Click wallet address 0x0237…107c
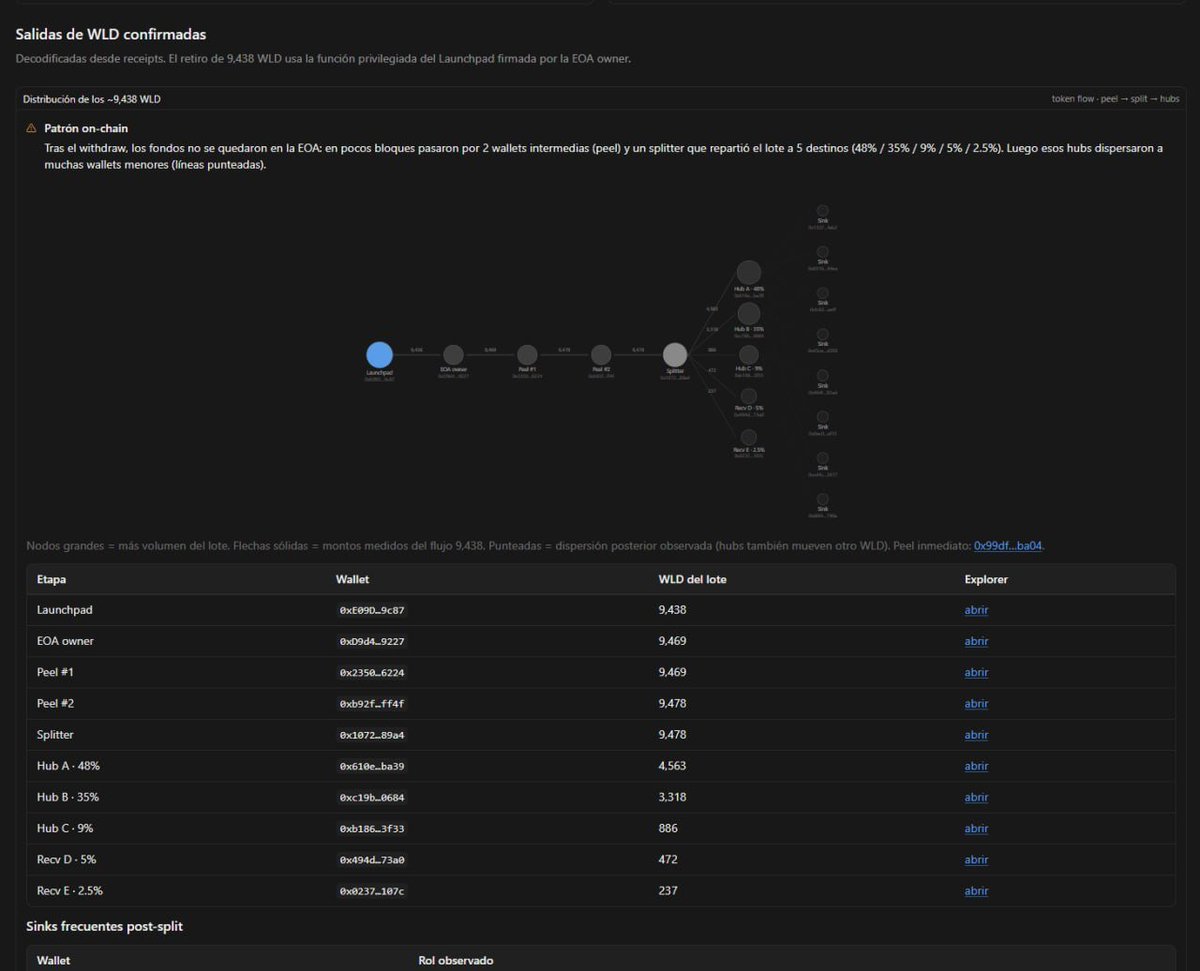 point(372,891)
